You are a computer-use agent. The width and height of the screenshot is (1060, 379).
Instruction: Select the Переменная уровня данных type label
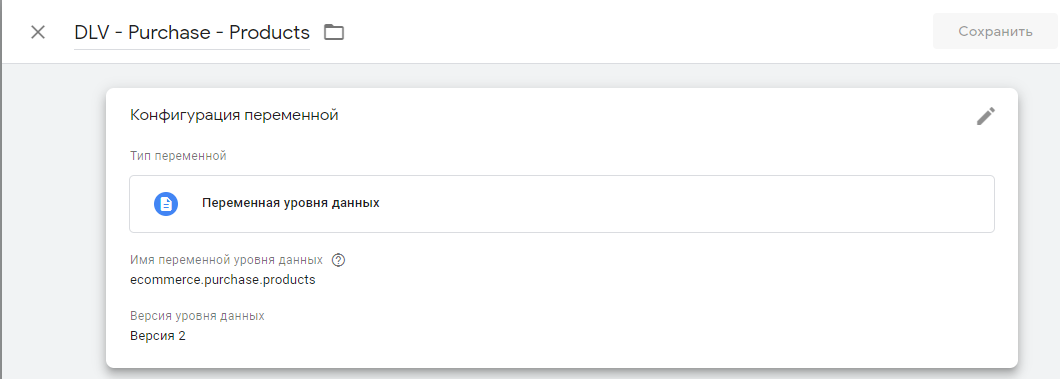[x=291, y=203]
